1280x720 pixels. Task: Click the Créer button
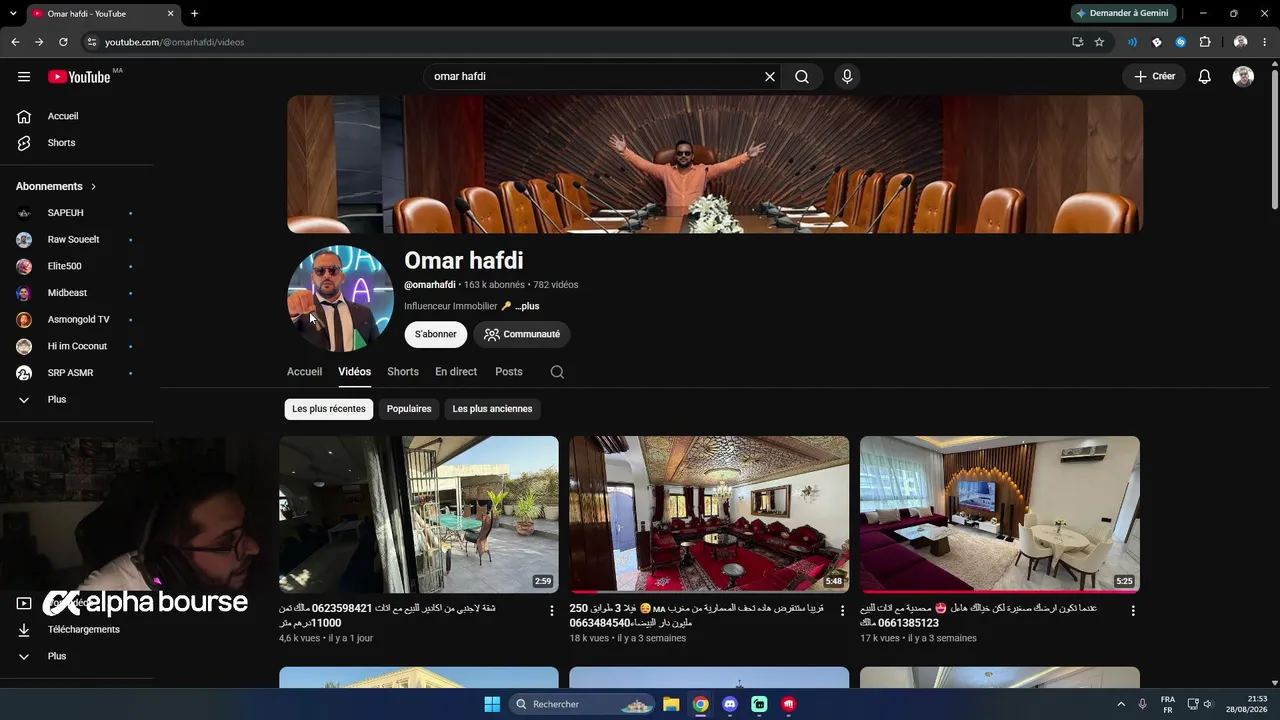tap(1154, 77)
